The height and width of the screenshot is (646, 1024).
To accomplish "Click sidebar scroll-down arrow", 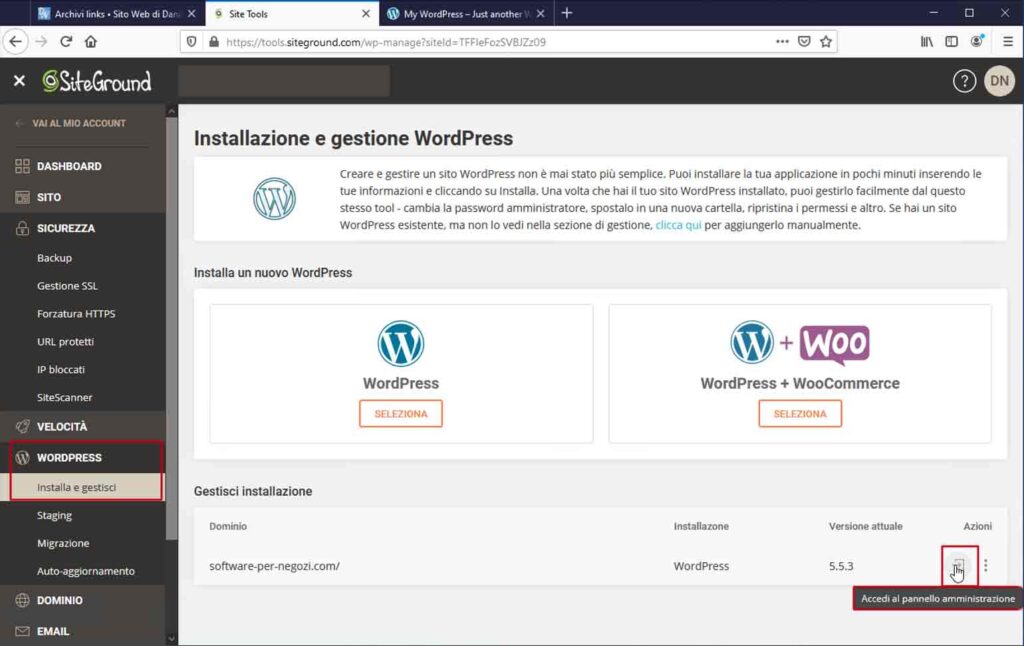I will (x=172, y=638).
